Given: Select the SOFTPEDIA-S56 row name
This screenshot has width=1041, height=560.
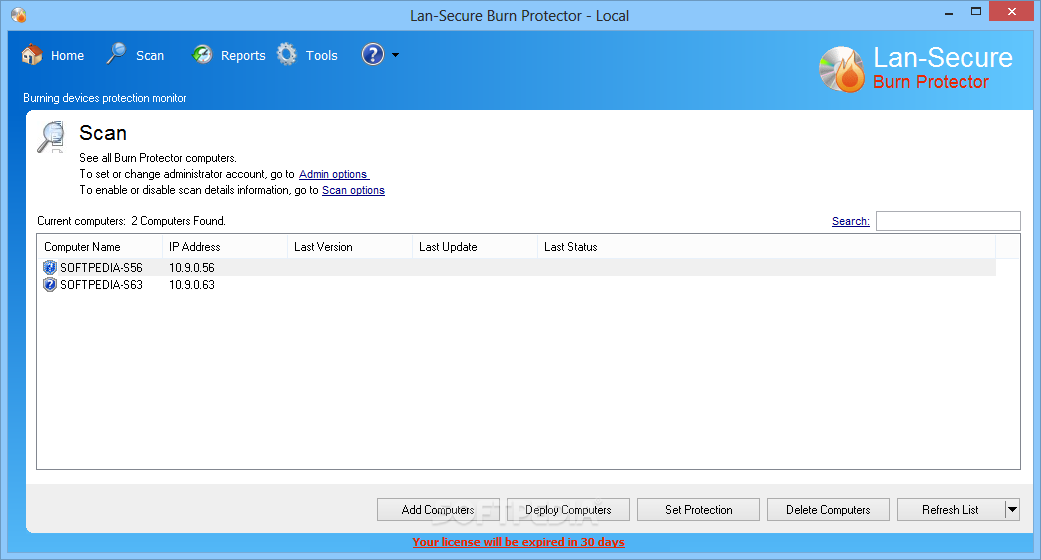Looking at the screenshot, I should (x=102, y=268).
